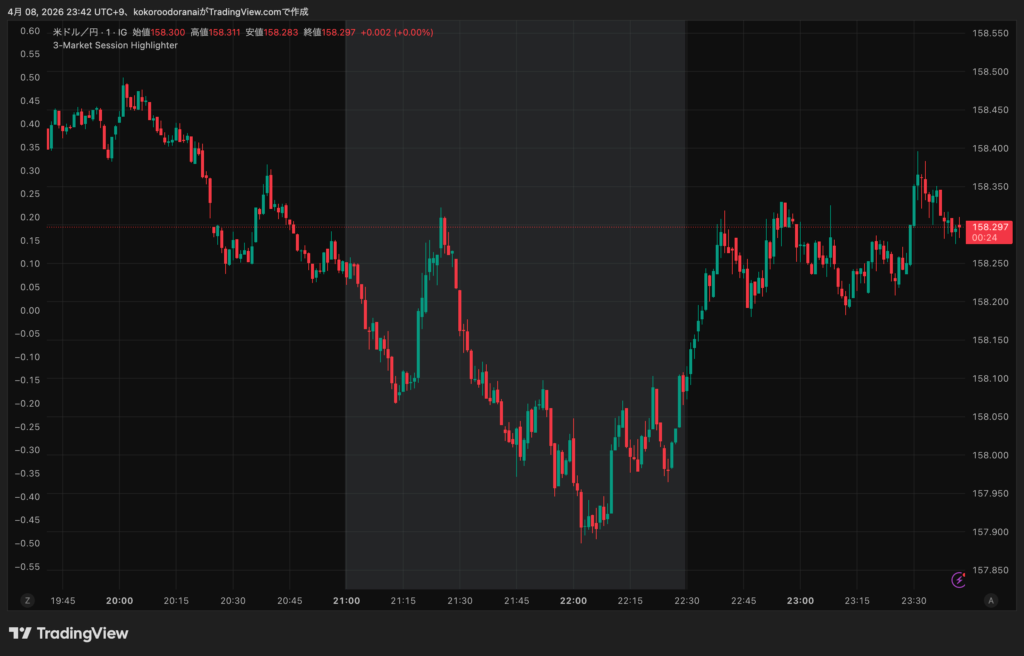Click the purple lightning bolt icon
The image size is (1024, 656).
coord(959,579)
